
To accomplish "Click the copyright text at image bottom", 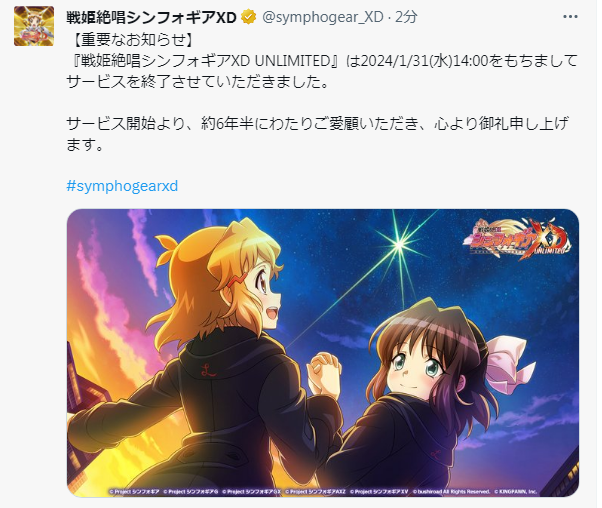I will [x=322, y=491].
